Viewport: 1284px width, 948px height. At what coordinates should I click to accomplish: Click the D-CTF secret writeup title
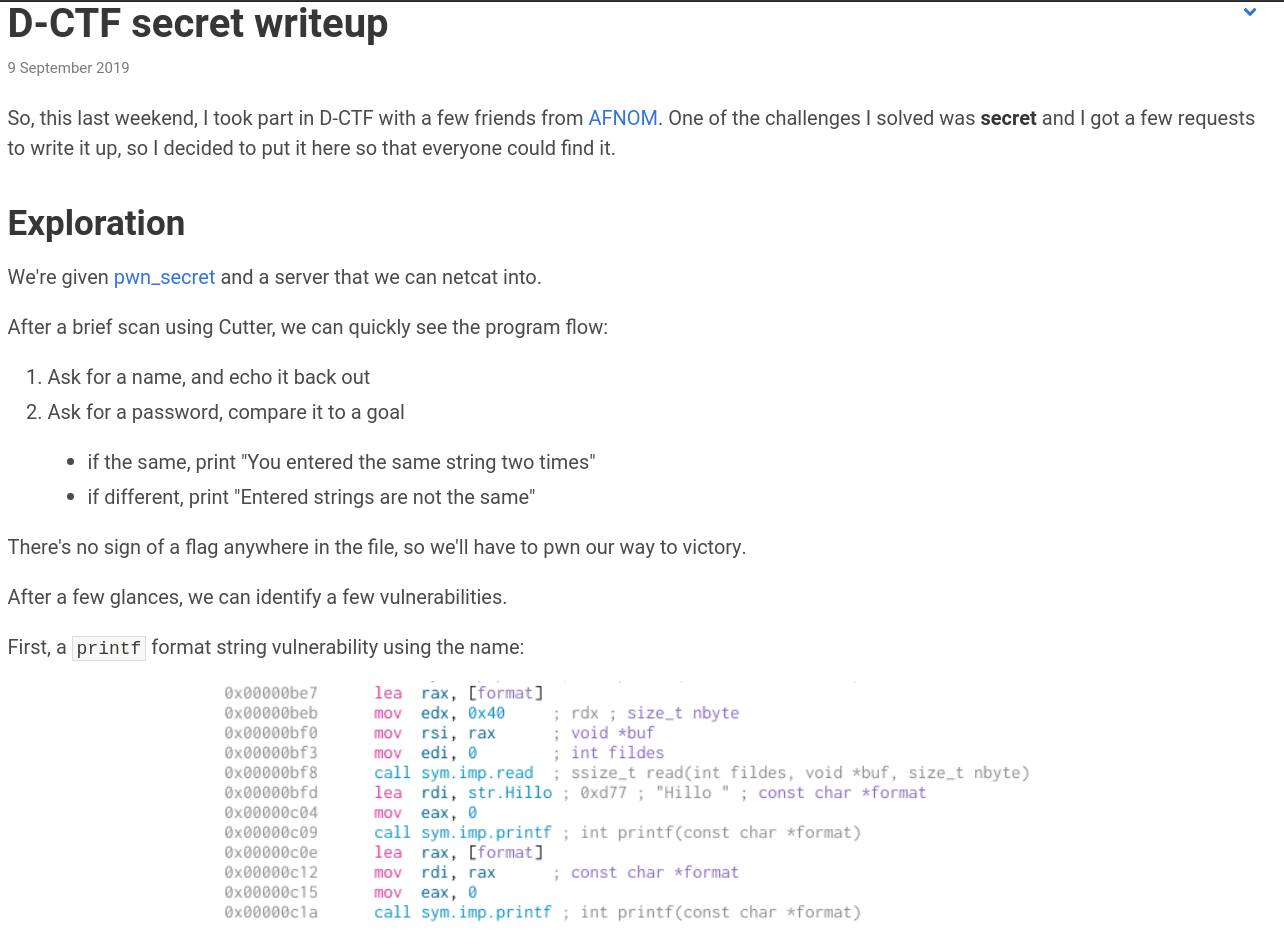click(198, 23)
